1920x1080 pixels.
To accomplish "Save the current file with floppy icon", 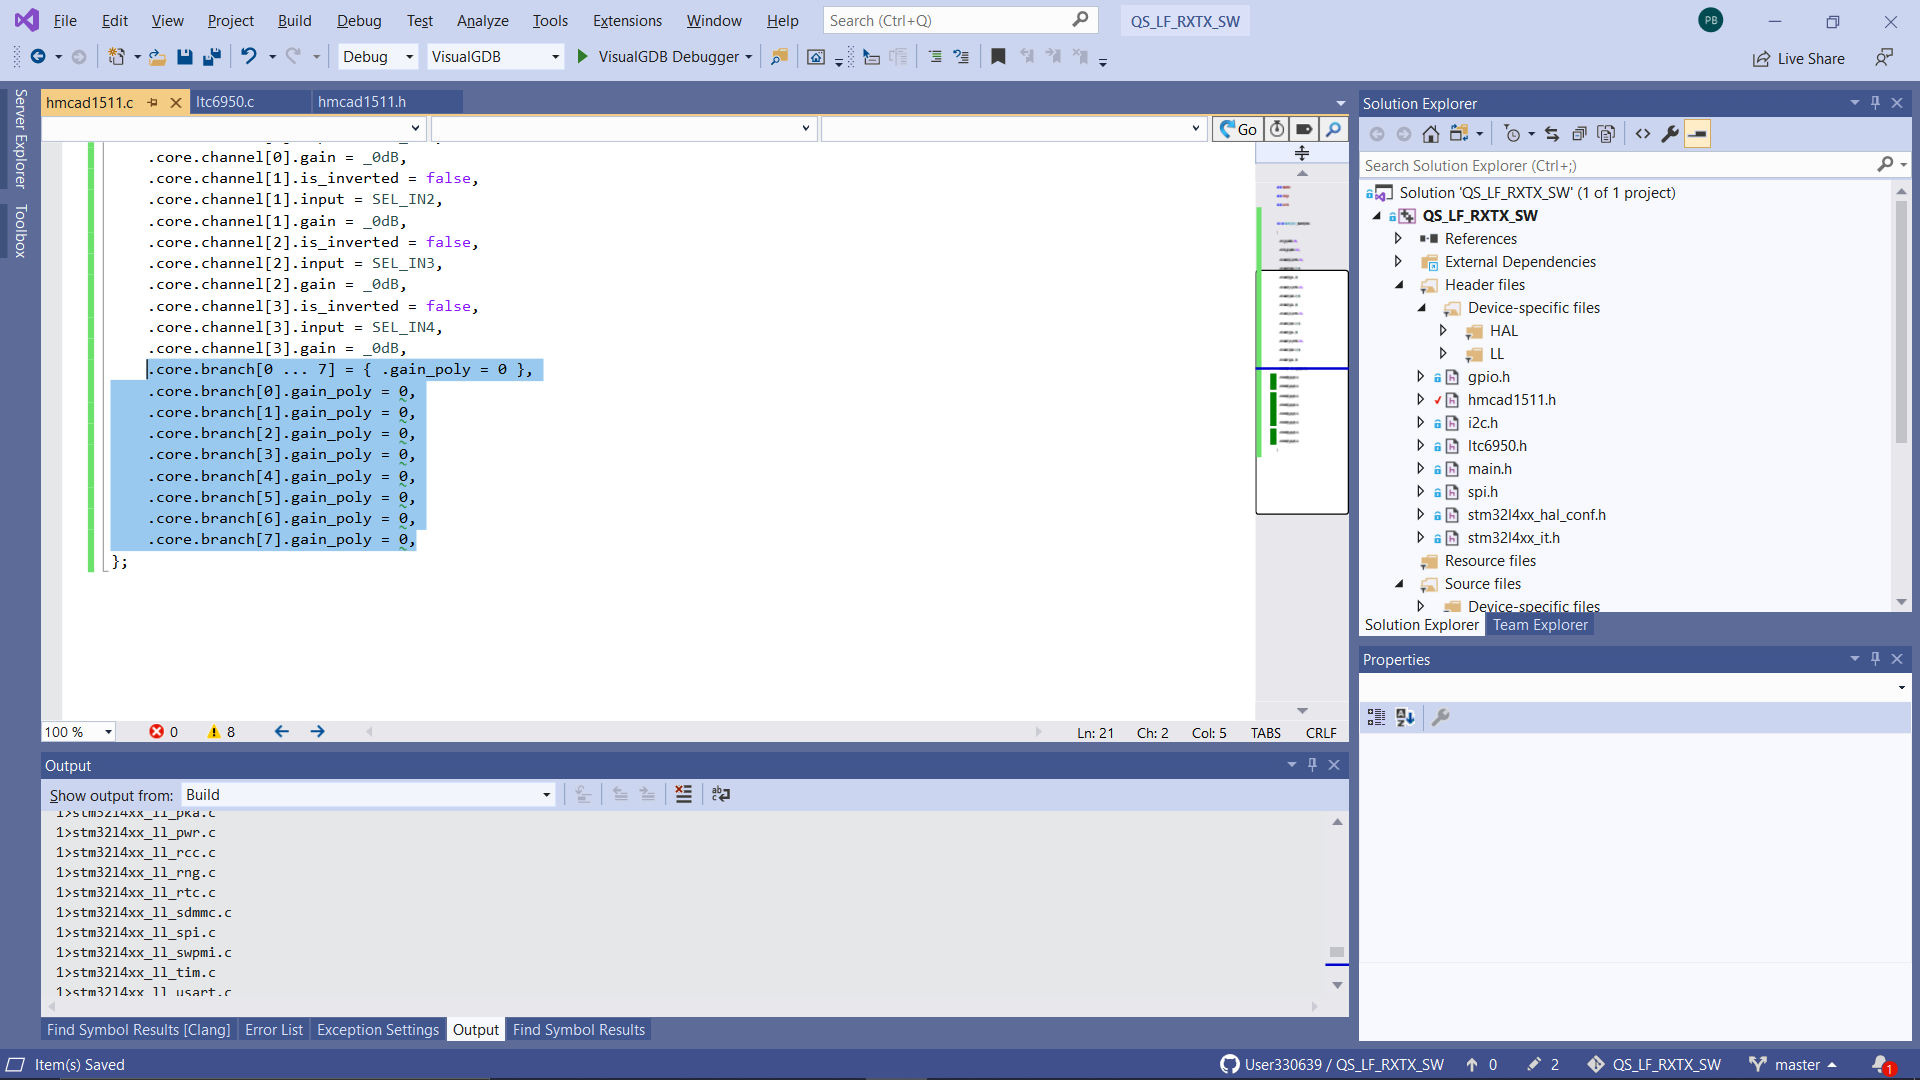I will [x=184, y=57].
